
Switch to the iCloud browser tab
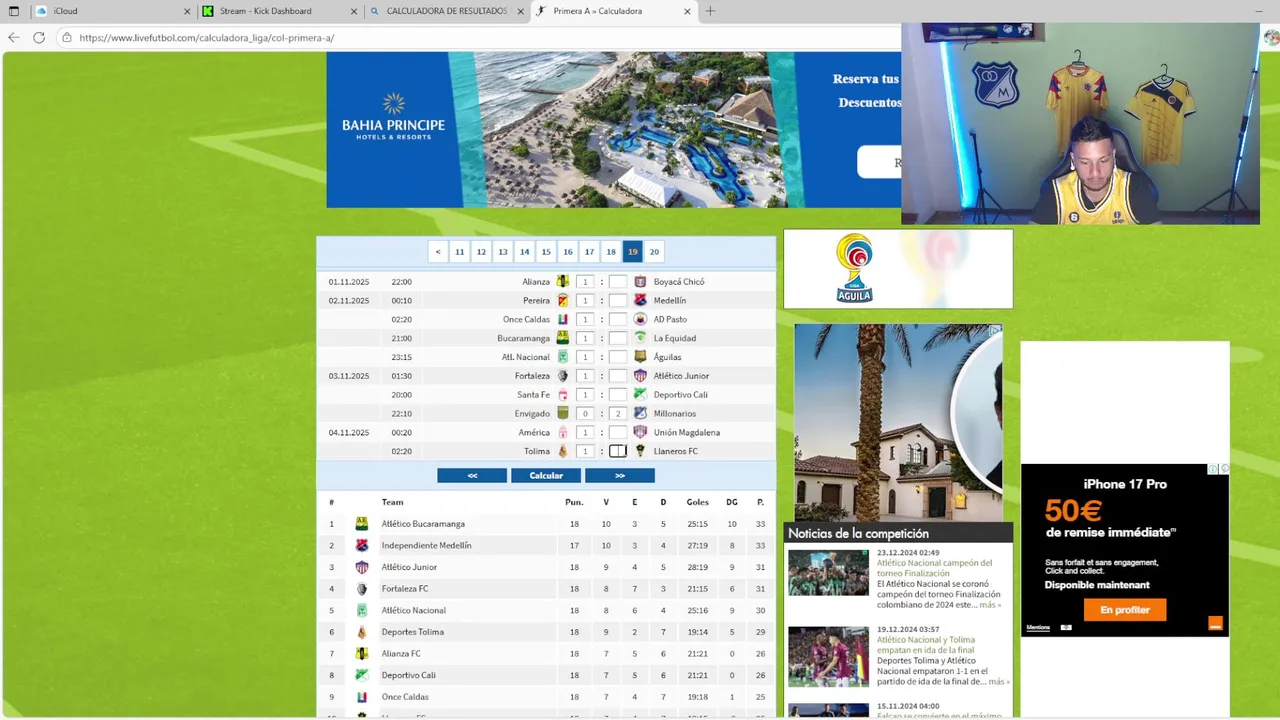(110, 11)
